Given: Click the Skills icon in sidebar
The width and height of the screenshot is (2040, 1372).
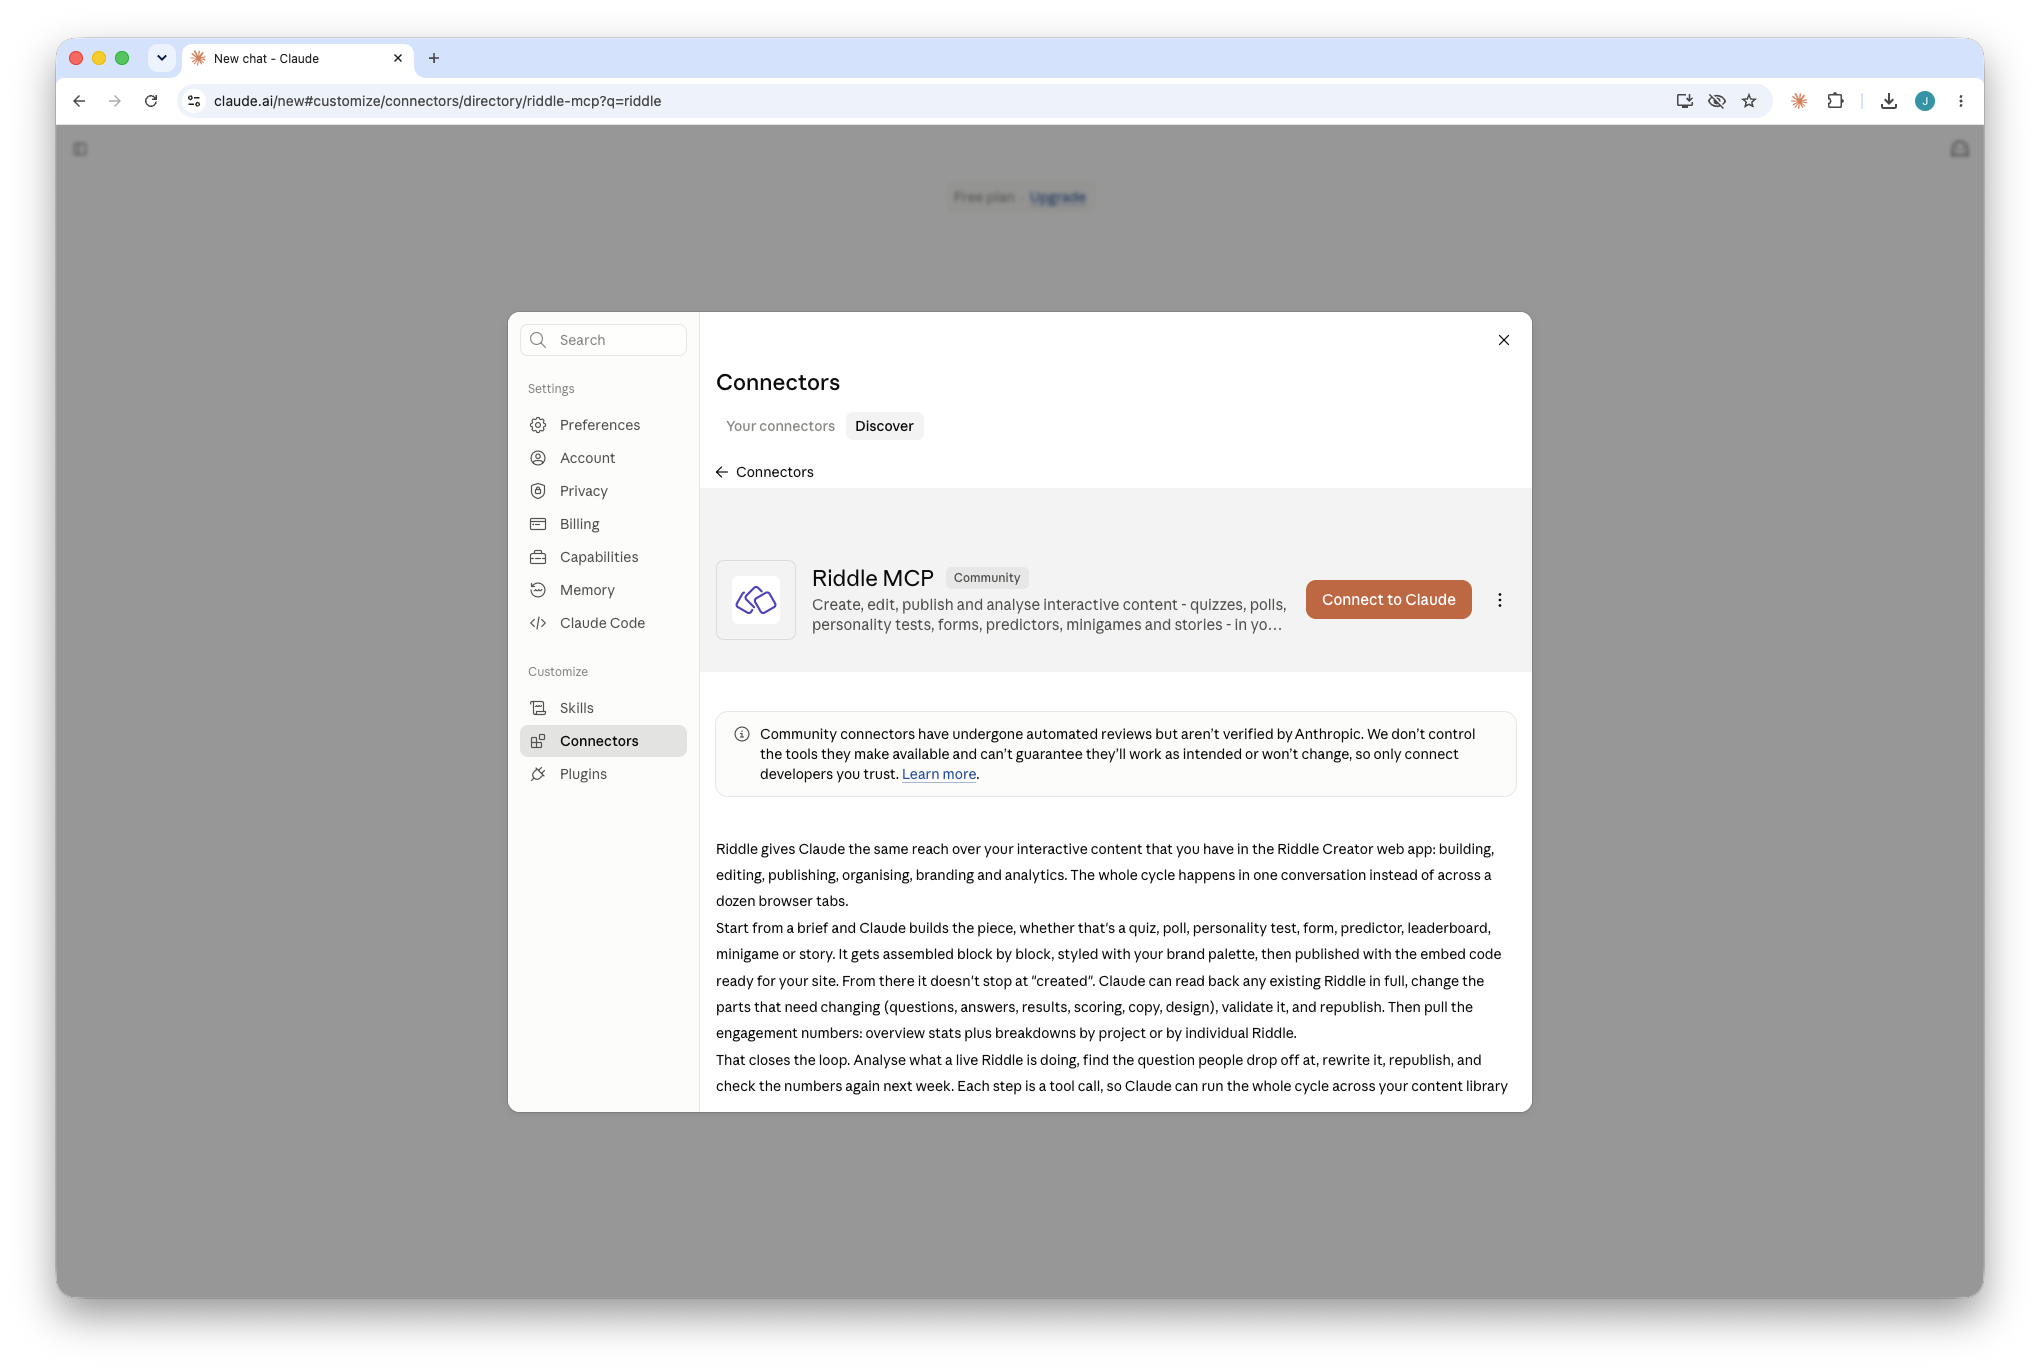Looking at the screenshot, I should pyautogui.click(x=538, y=708).
